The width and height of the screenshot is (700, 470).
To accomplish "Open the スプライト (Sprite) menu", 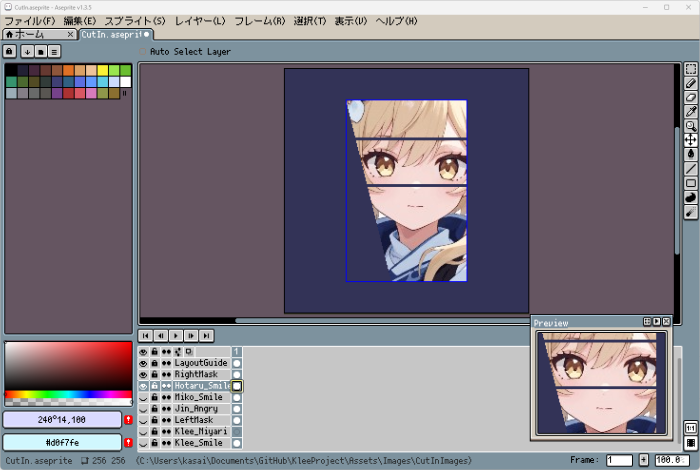I will tap(134, 20).
